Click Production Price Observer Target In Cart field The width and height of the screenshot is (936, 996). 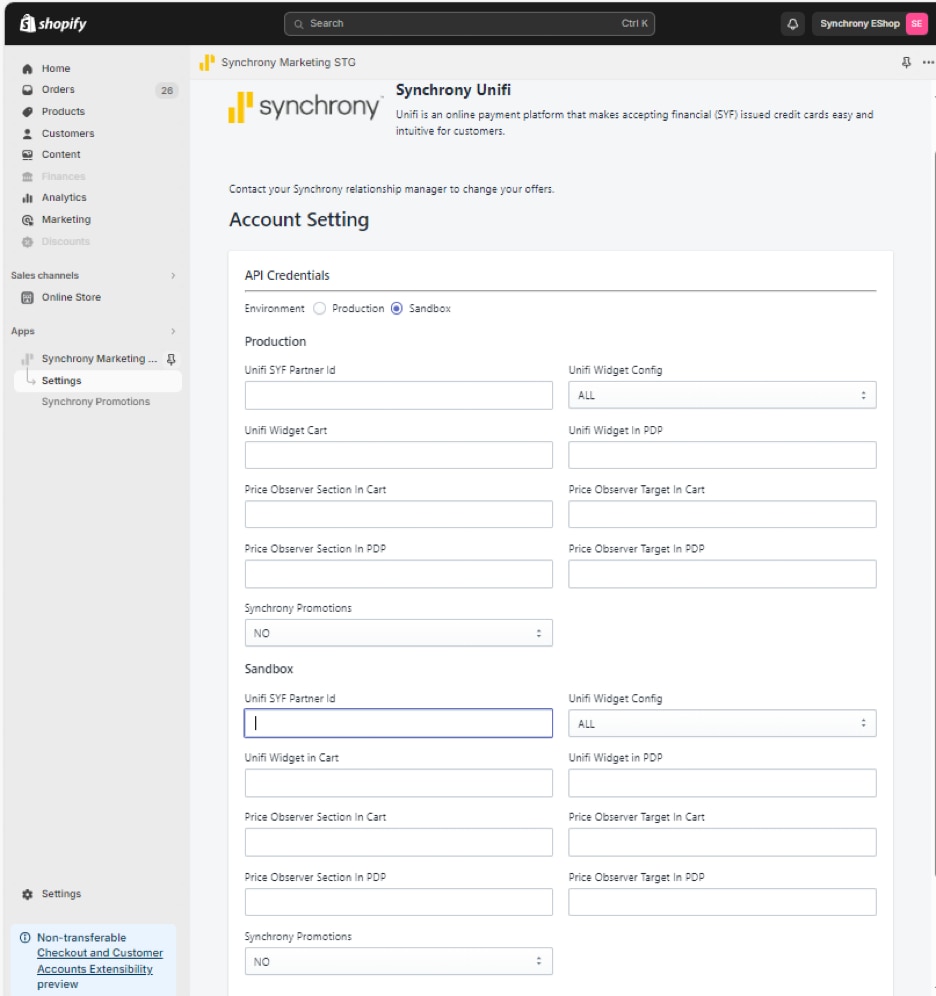(722, 514)
